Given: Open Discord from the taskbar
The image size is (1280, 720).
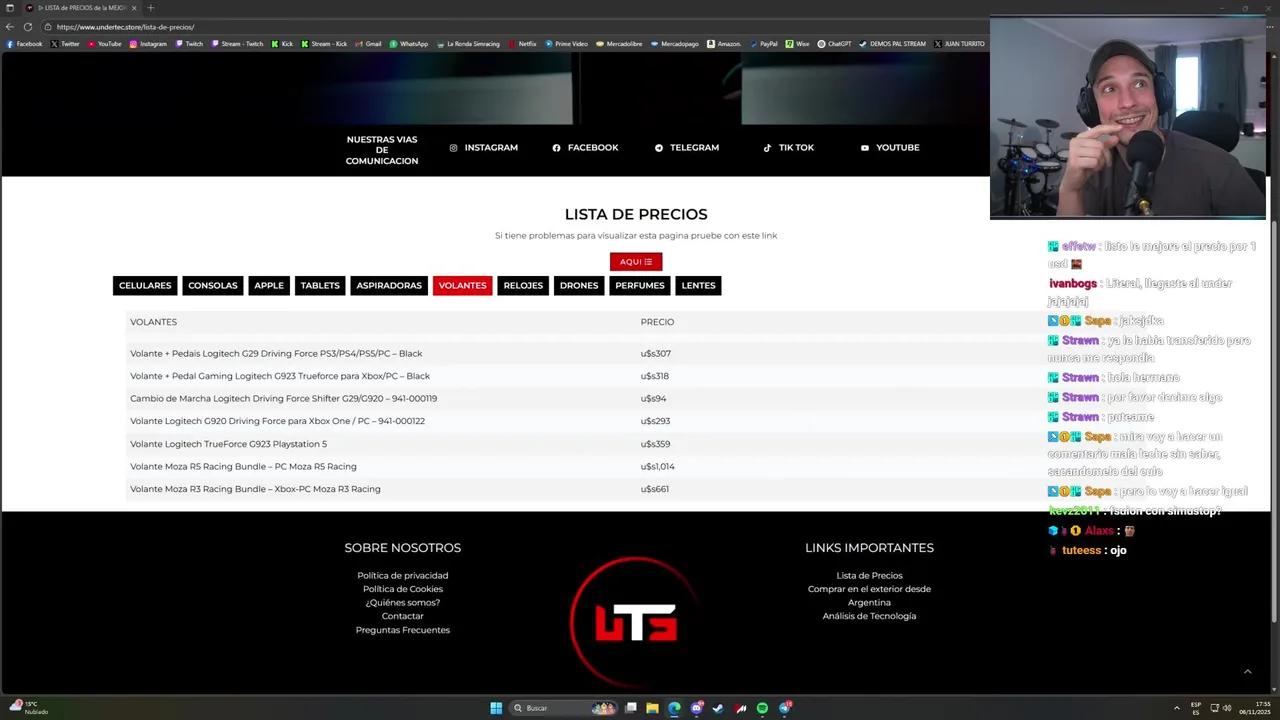Looking at the screenshot, I should [697, 708].
